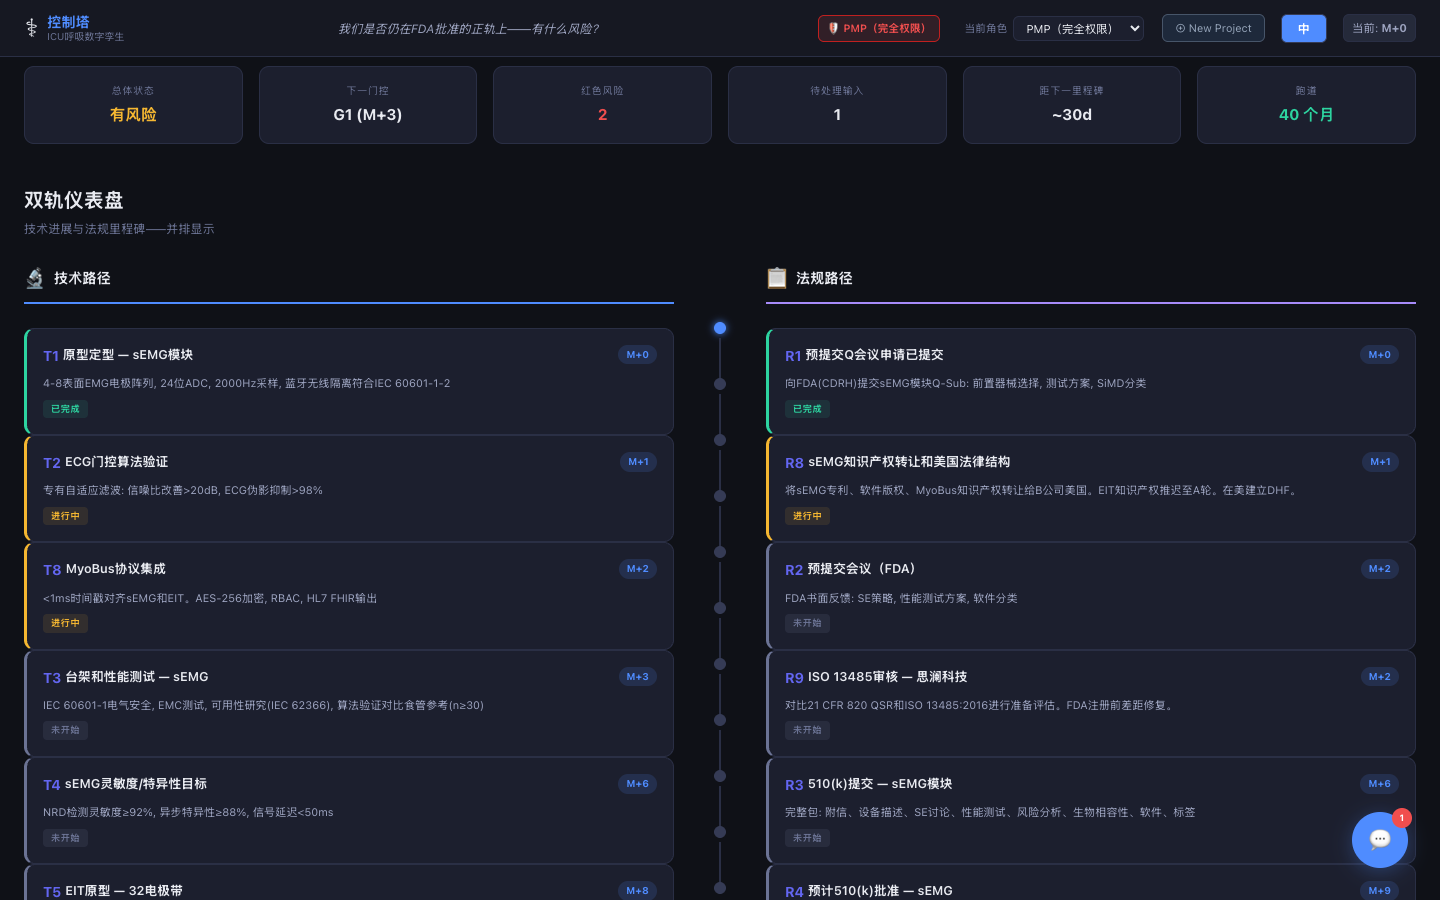Open the 红色风险 card showing 2

coord(602,105)
